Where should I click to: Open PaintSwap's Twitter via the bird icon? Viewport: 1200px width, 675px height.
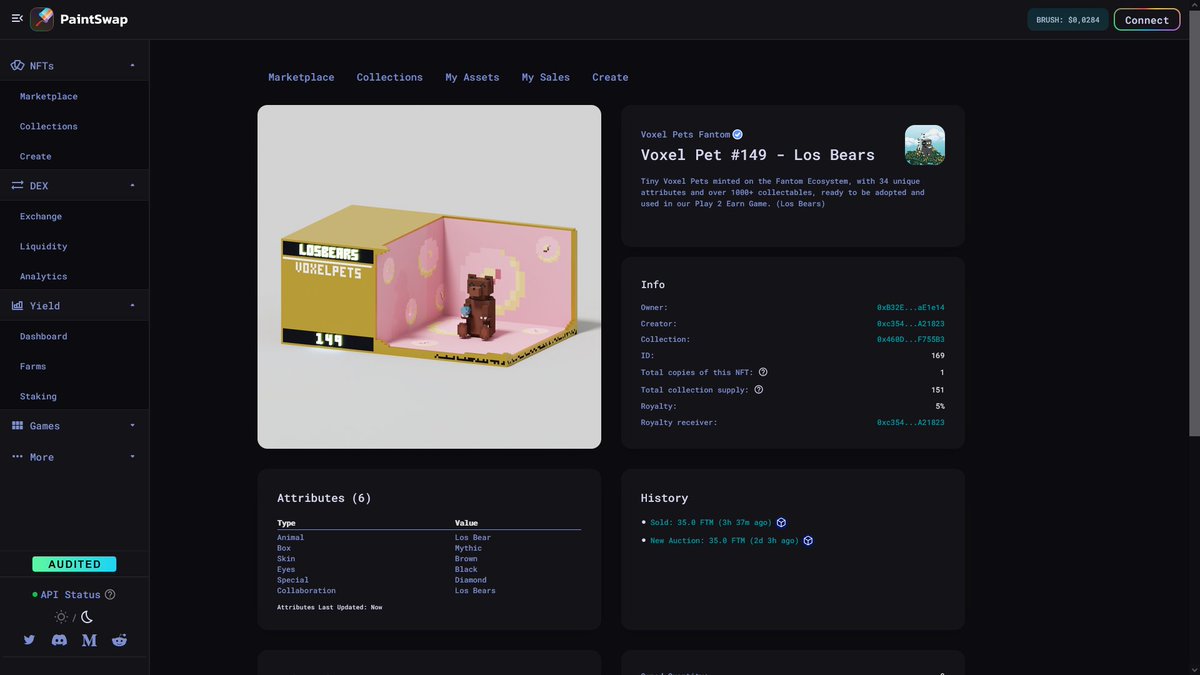click(x=29, y=640)
